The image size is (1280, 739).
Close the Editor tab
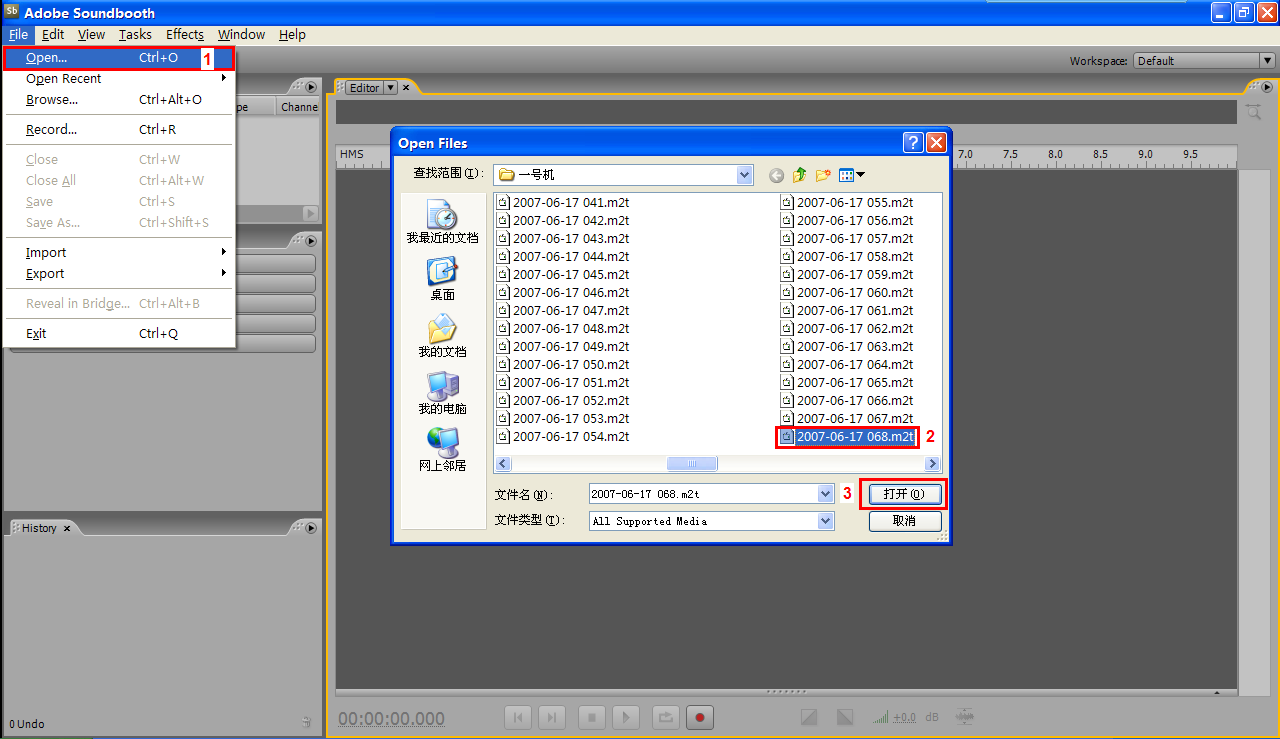(x=406, y=88)
